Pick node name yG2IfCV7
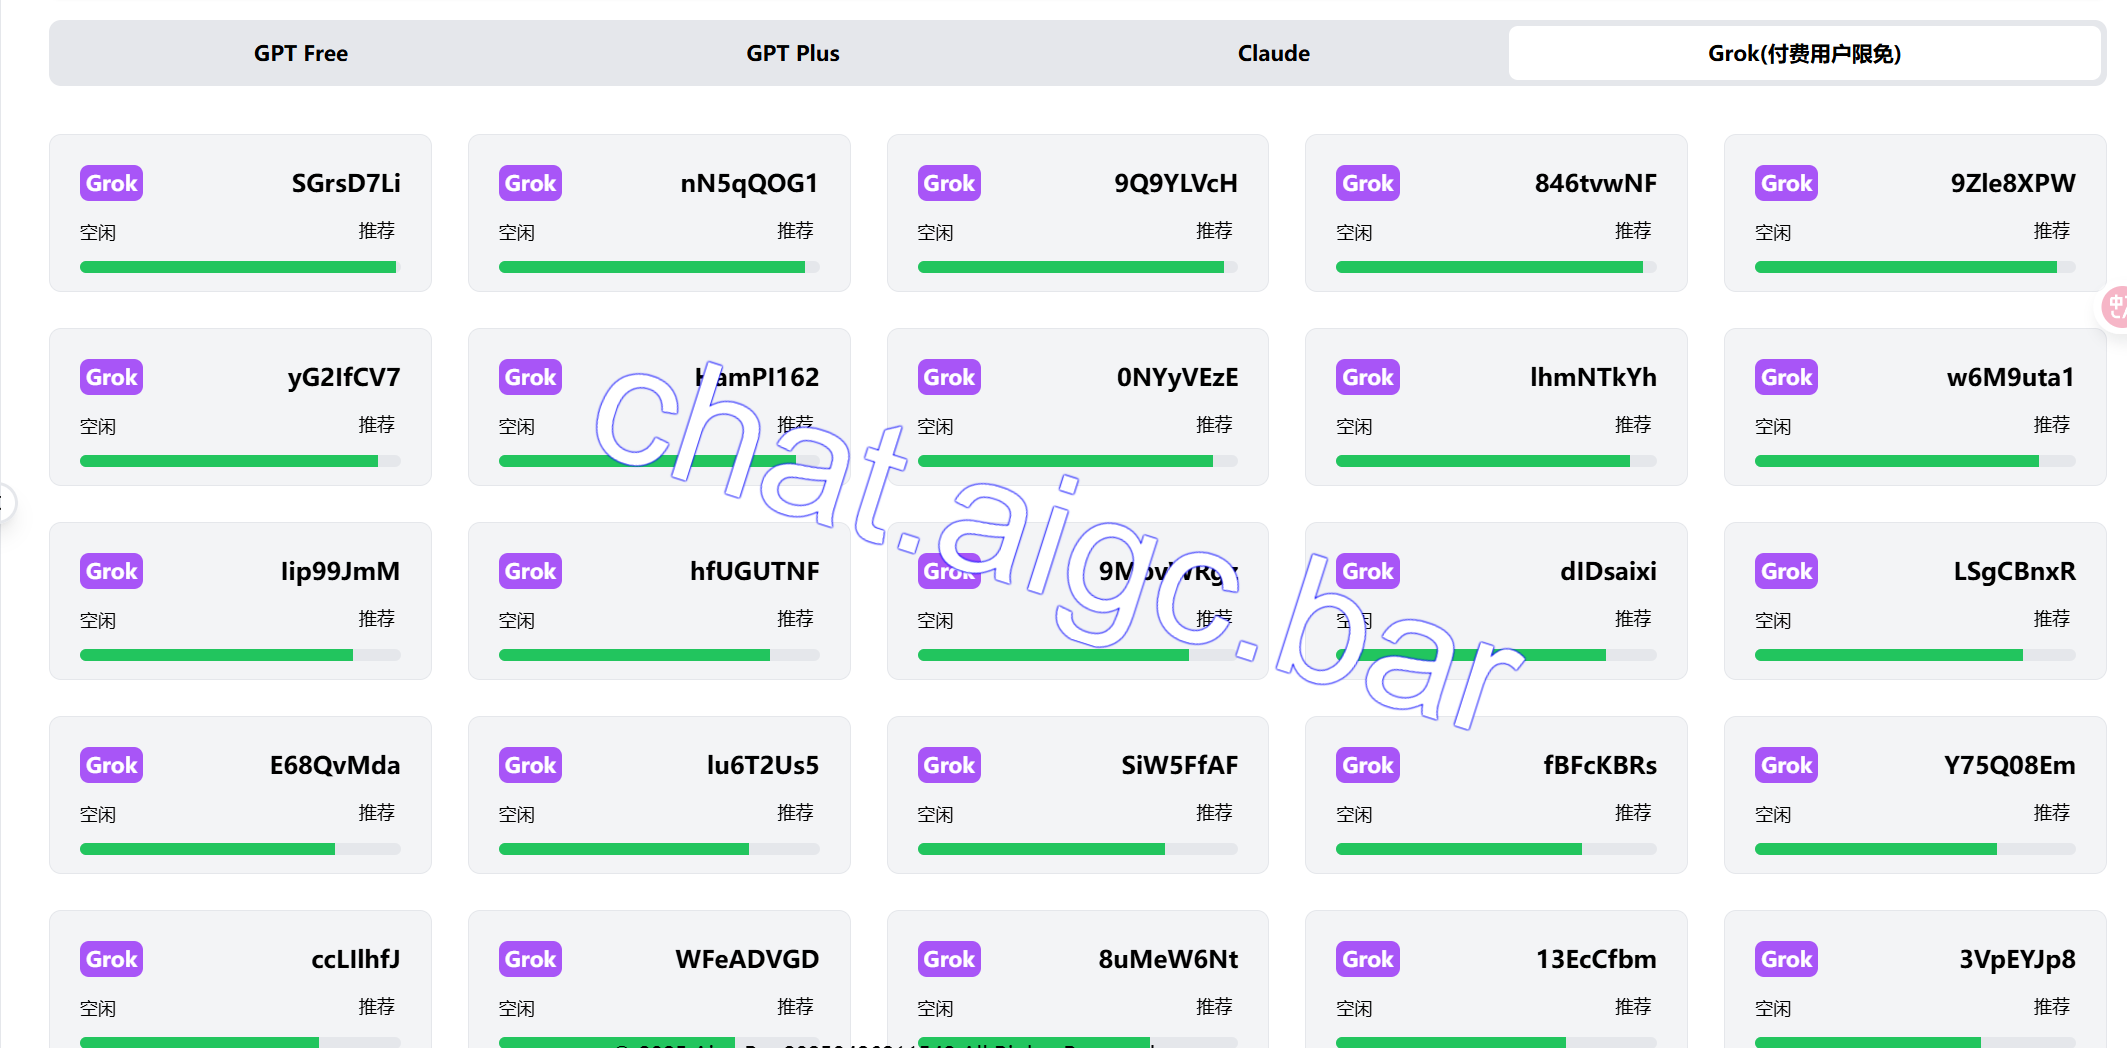 344,377
